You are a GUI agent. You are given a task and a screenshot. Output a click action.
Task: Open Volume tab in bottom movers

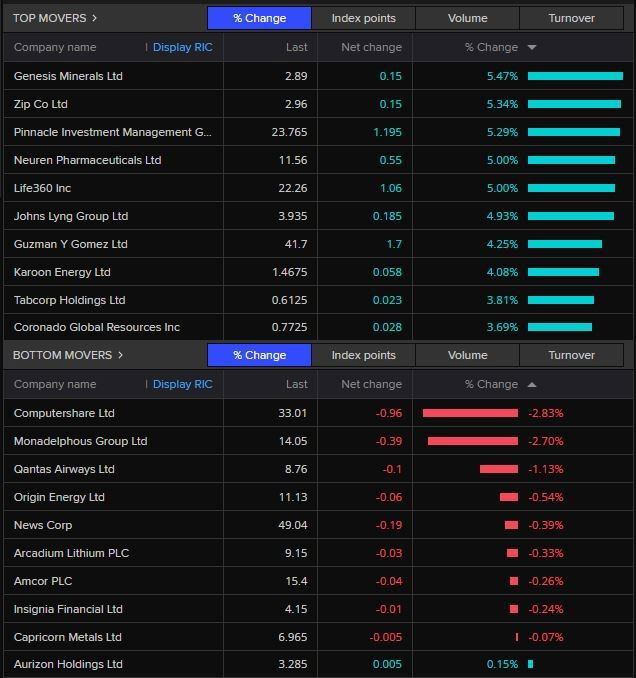click(467, 355)
